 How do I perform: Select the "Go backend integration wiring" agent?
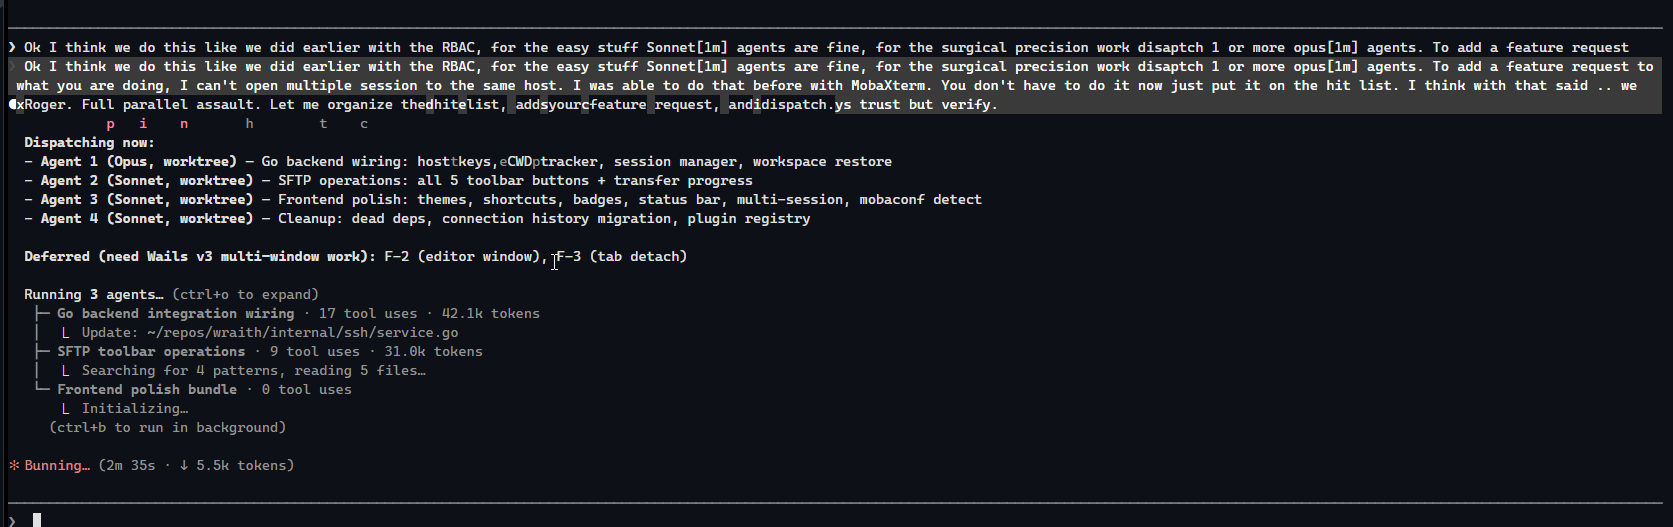[175, 314]
